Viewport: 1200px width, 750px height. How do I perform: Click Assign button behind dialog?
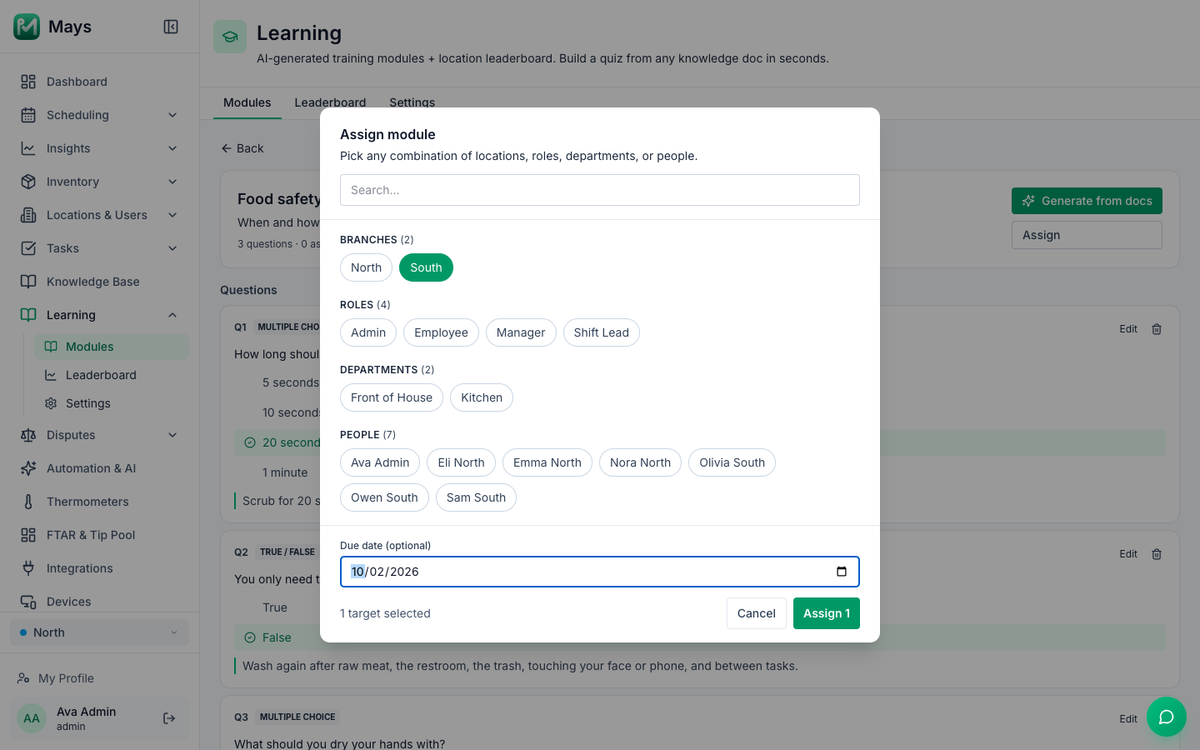[1087, 235]
